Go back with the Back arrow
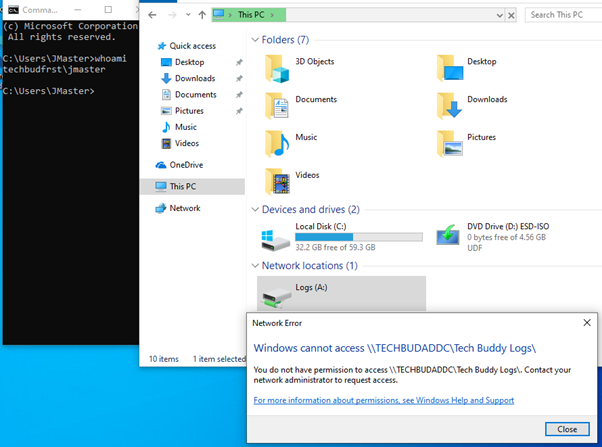The height and width of the screenshot is (447, 602). click(152, 15)
